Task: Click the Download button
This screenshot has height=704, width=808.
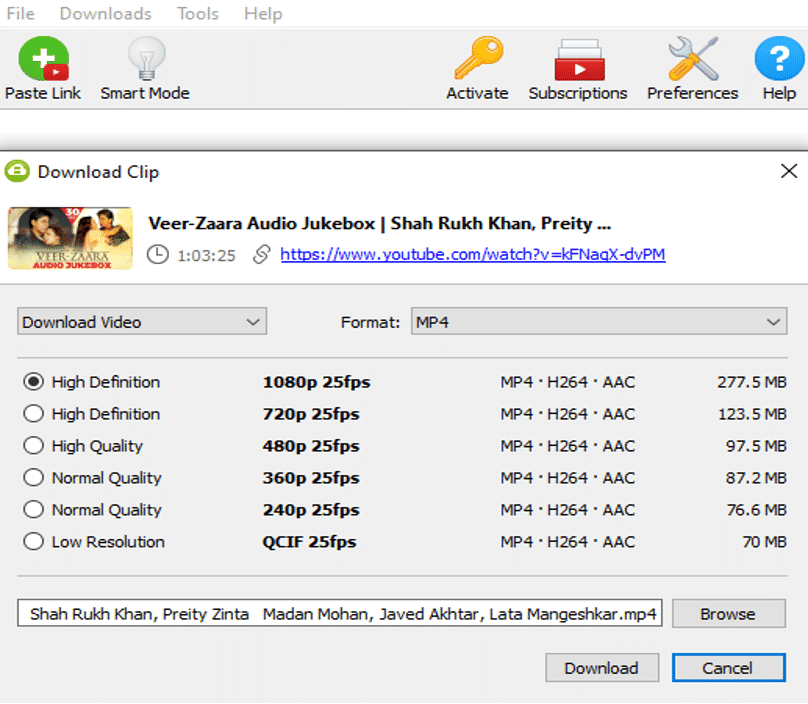Action: [x=602, y=667]
